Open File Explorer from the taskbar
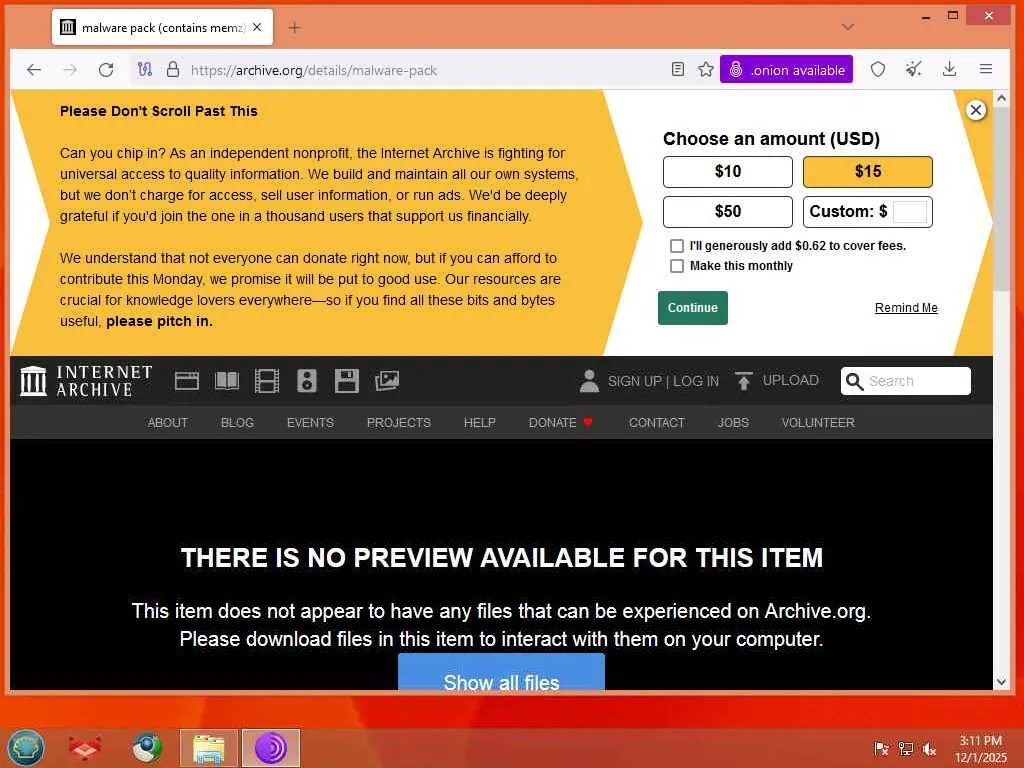 point(208,748)
